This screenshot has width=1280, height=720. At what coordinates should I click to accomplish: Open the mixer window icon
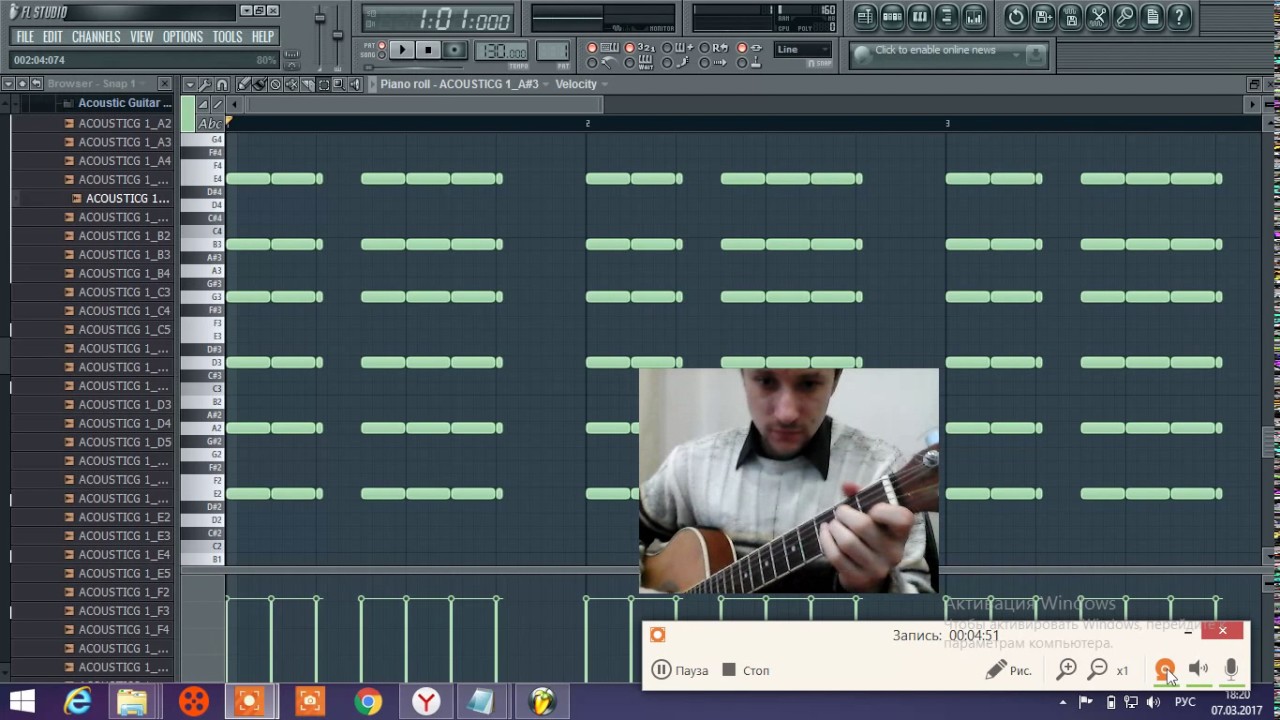coord(973,17)
